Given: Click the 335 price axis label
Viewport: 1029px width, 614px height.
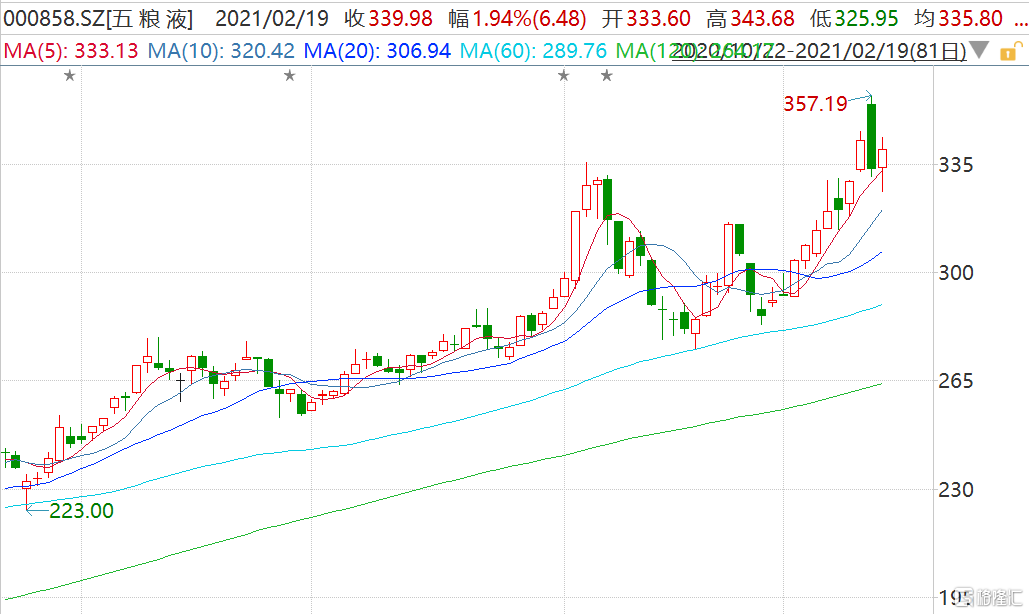Looking at the screenshot, I should click(956, 165).
